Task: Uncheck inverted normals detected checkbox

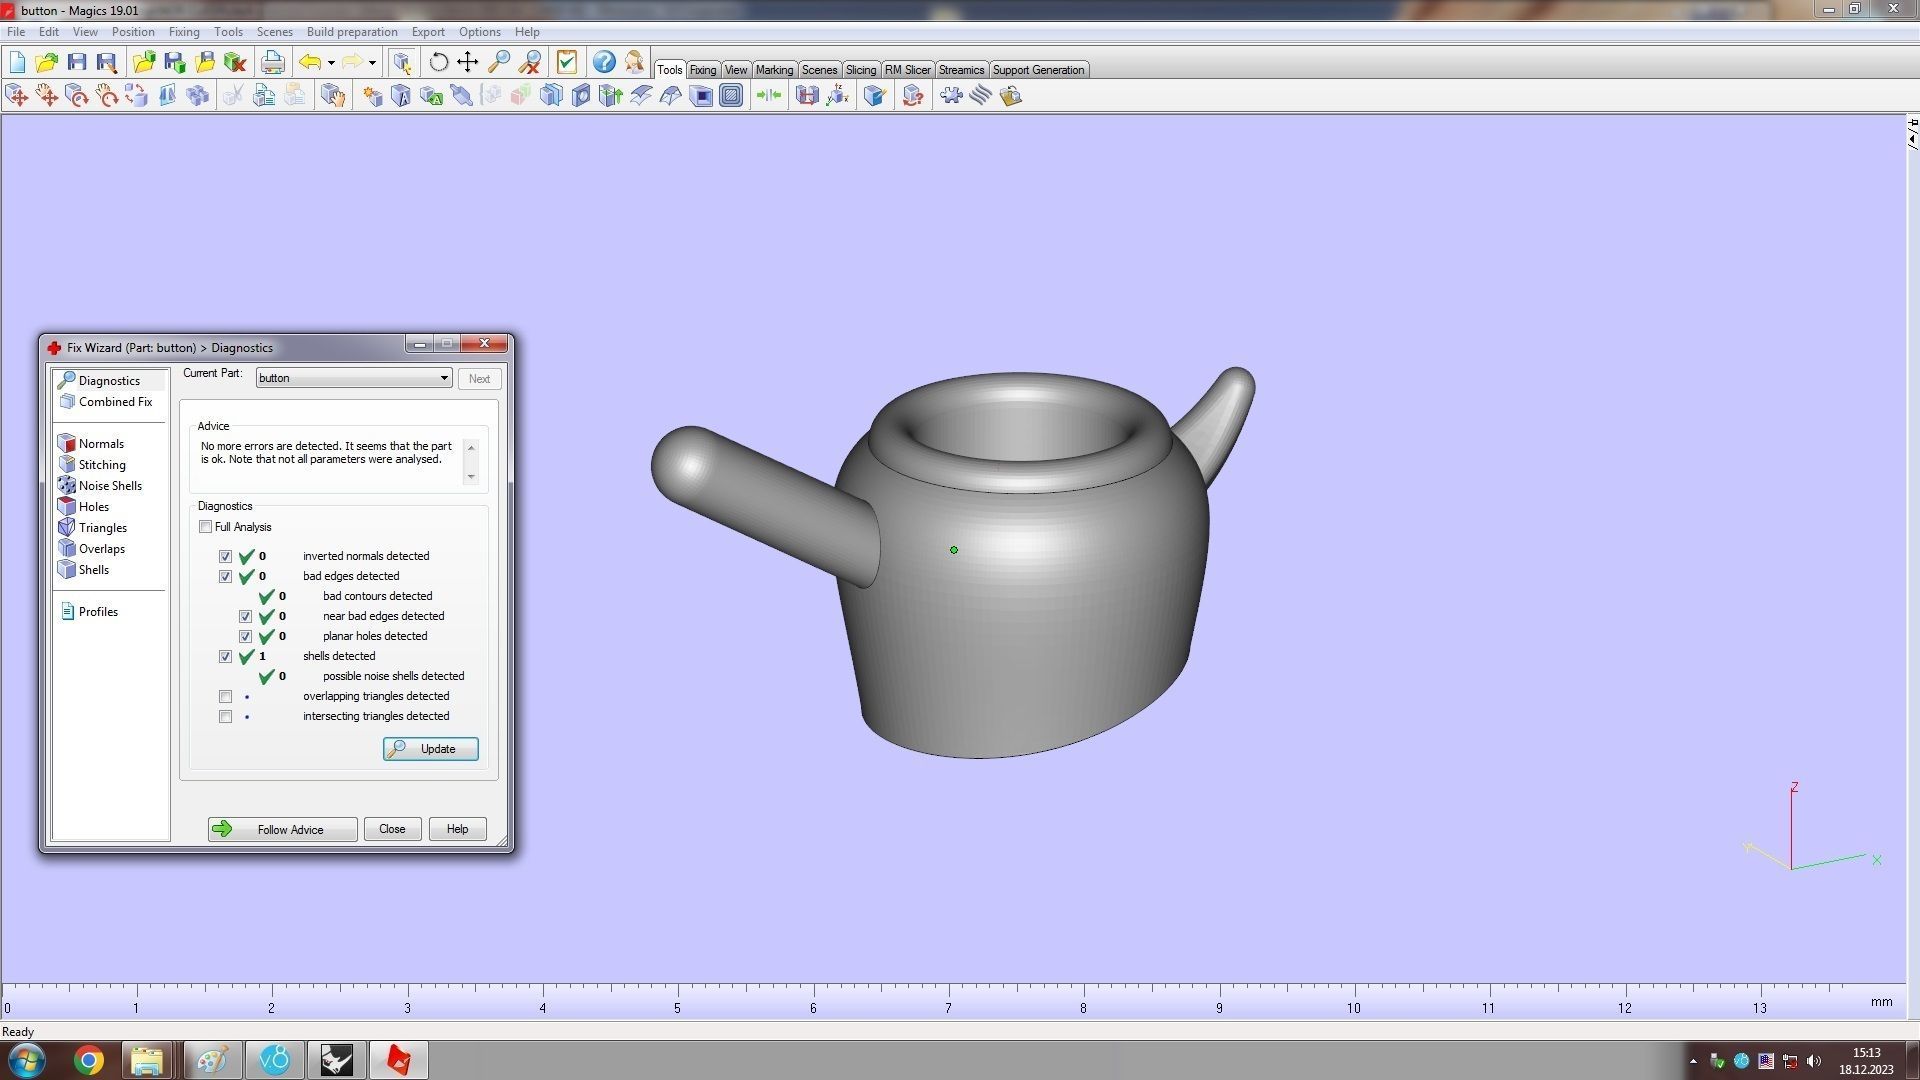Action: [x=225, y=557]
